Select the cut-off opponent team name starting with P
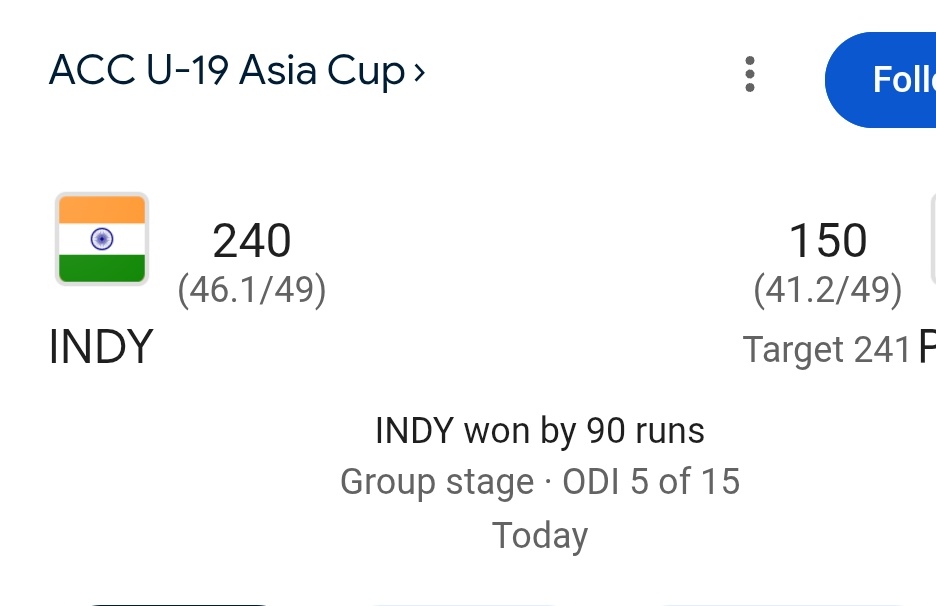936x606 pixels. pos(927,347)
